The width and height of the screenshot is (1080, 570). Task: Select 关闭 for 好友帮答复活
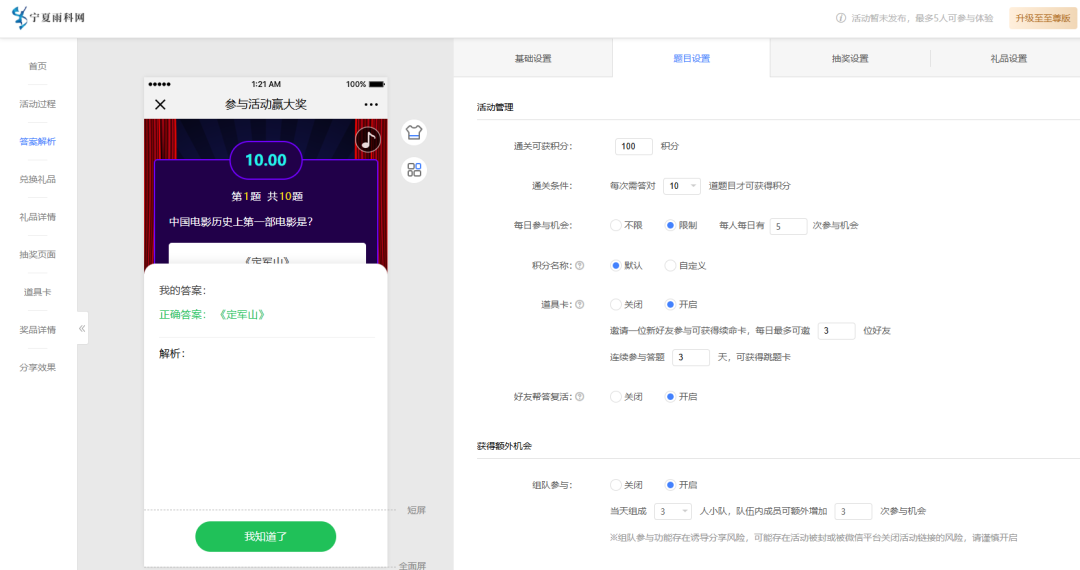(626, 397)
